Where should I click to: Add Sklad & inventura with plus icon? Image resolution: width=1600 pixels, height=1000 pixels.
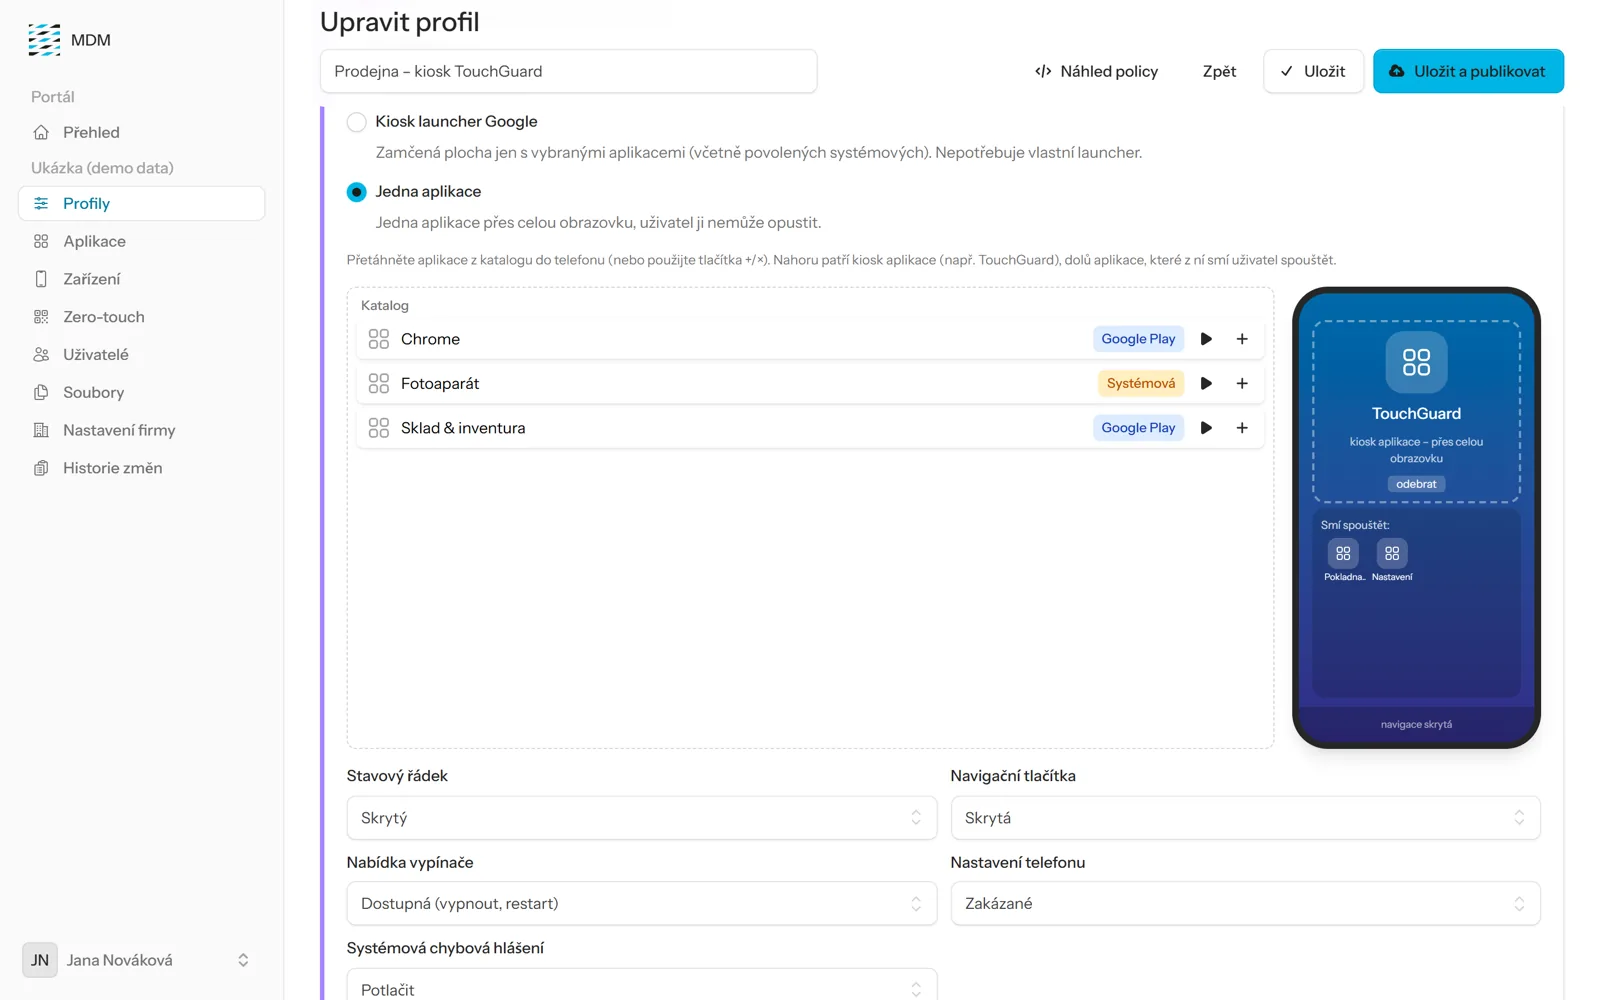coord(1242,428)
